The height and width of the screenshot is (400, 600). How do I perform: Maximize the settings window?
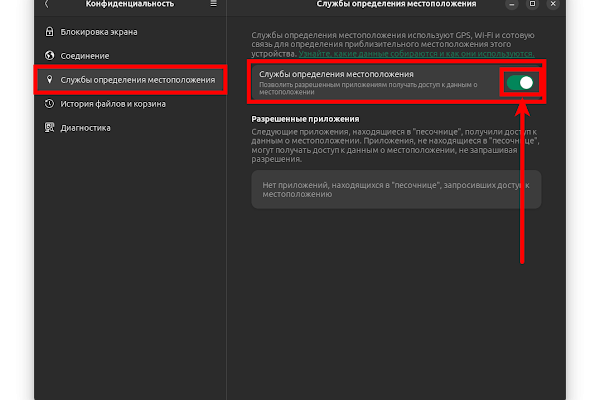pos(531,5)
